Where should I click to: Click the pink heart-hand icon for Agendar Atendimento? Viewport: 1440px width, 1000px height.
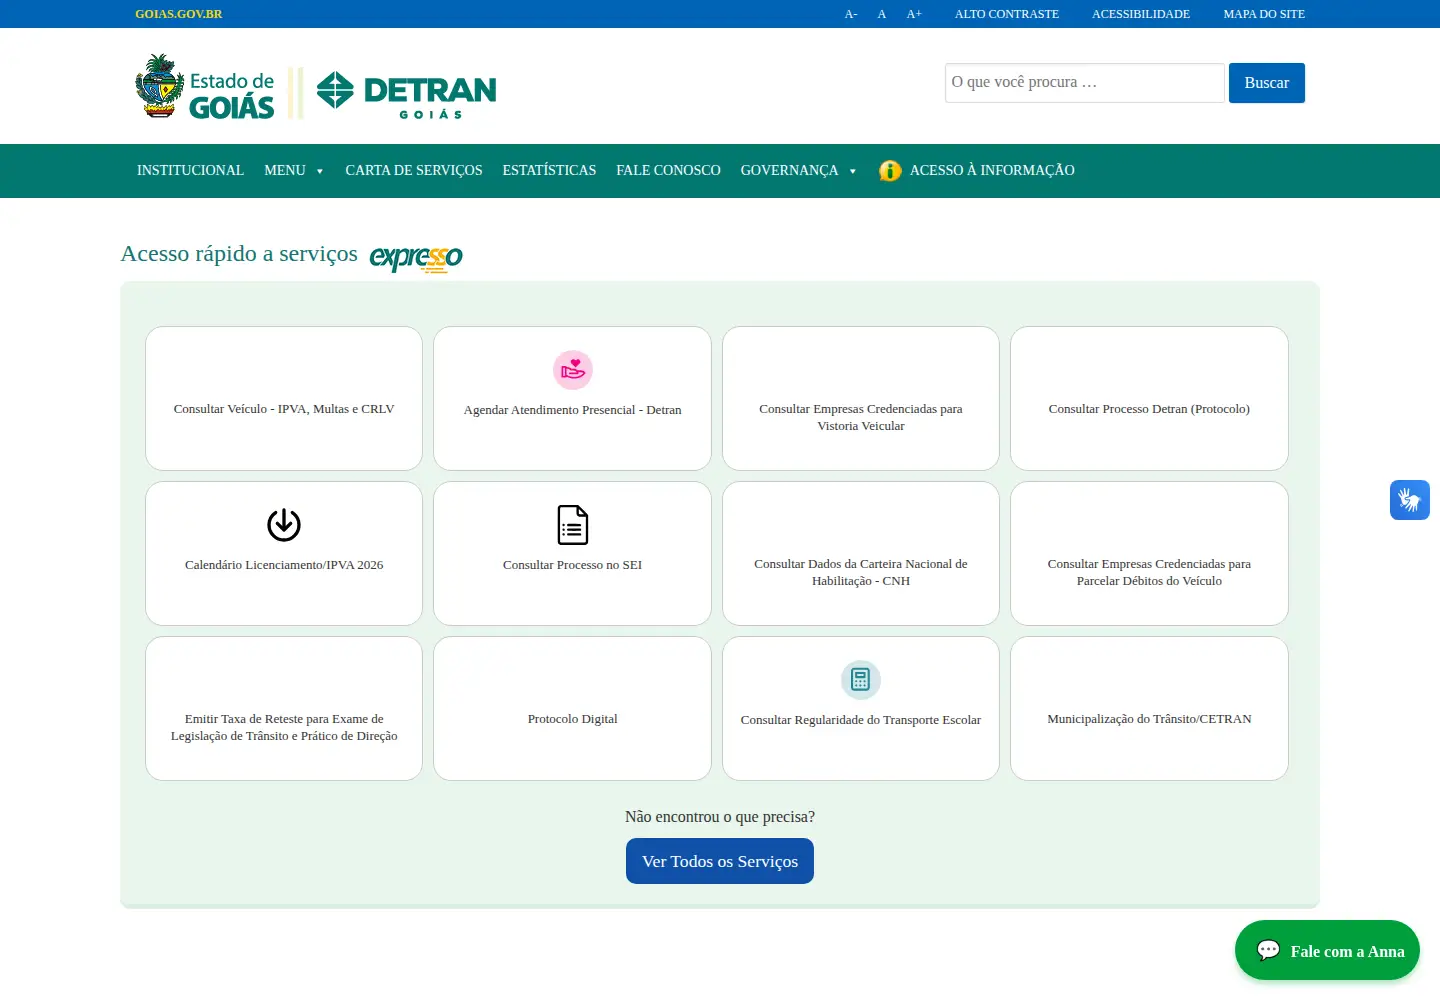573,370
